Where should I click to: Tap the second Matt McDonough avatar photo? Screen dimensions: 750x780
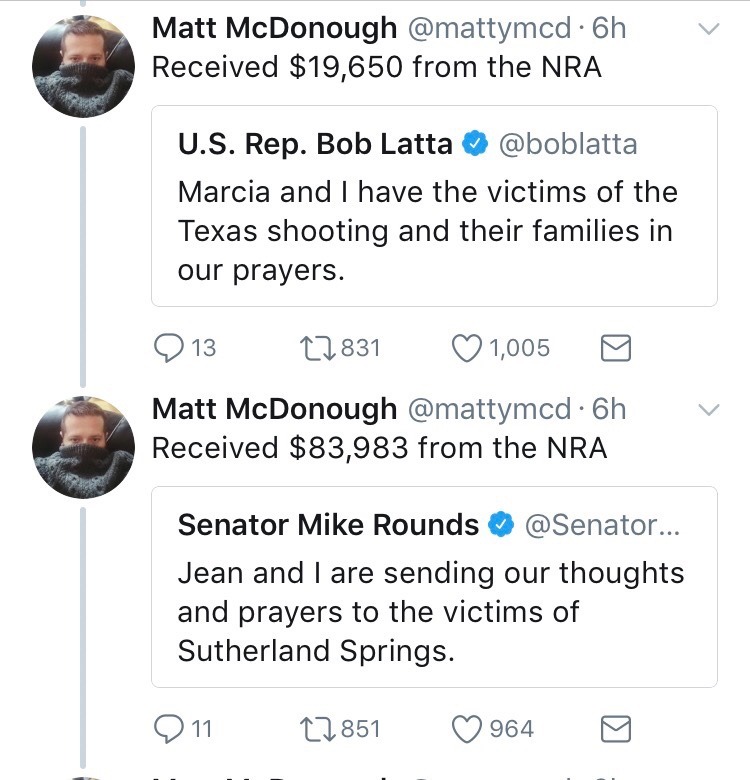84,447
